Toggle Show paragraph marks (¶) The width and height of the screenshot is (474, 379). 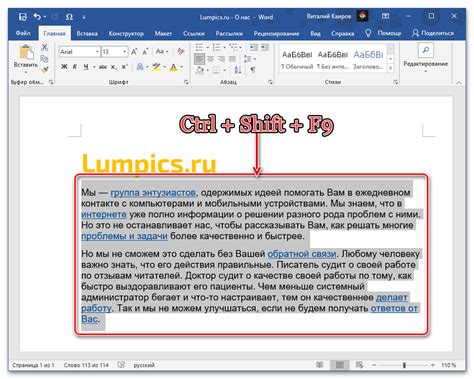click(253, 70)
